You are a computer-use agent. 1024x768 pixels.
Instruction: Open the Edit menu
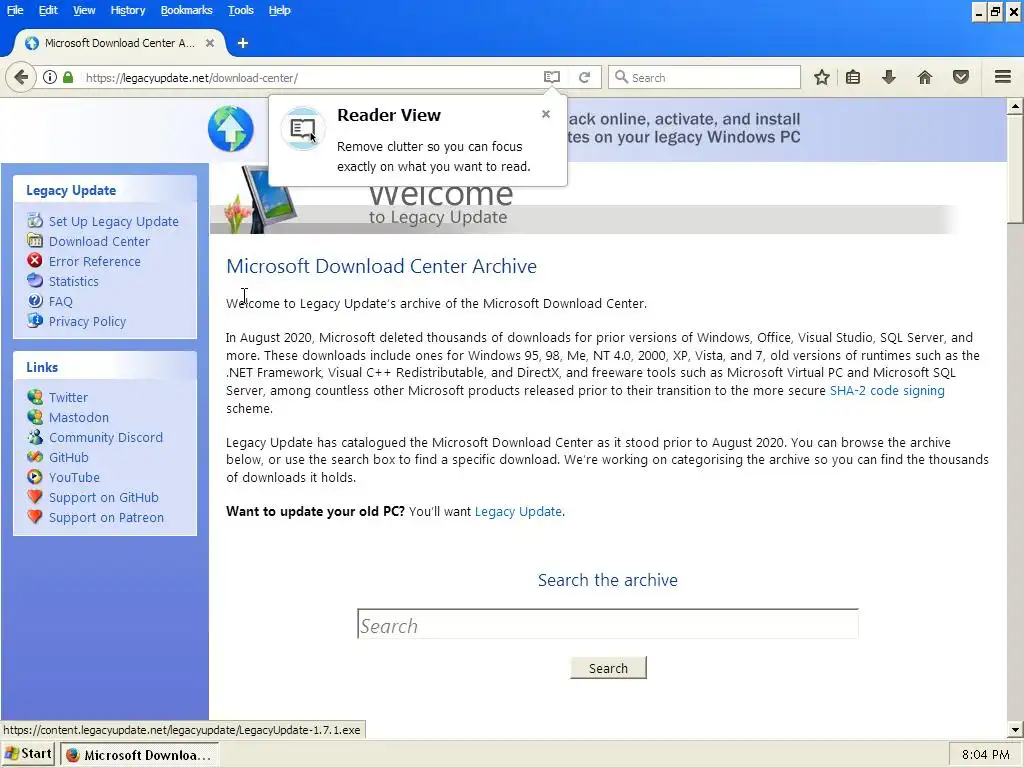pyautogui.click(x=48, y=10)
